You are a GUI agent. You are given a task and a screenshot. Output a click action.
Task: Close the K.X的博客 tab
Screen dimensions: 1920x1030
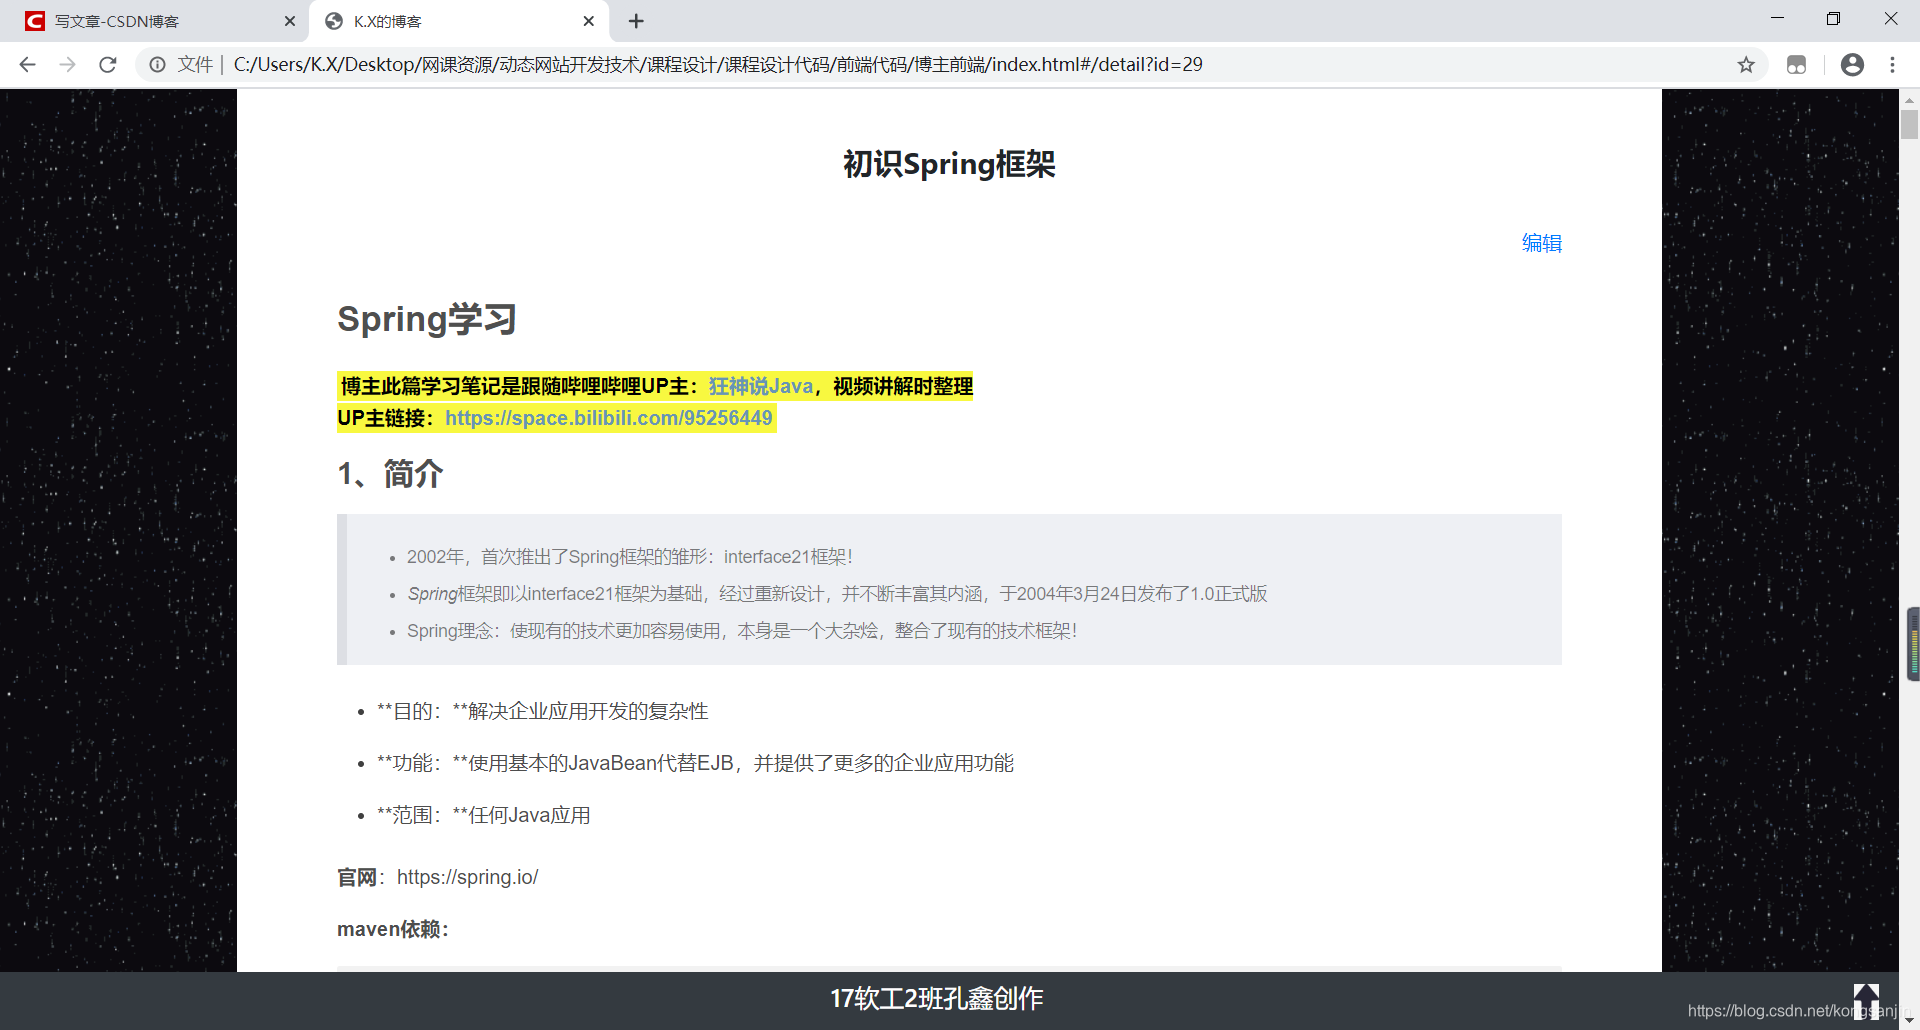coord(588,21)
